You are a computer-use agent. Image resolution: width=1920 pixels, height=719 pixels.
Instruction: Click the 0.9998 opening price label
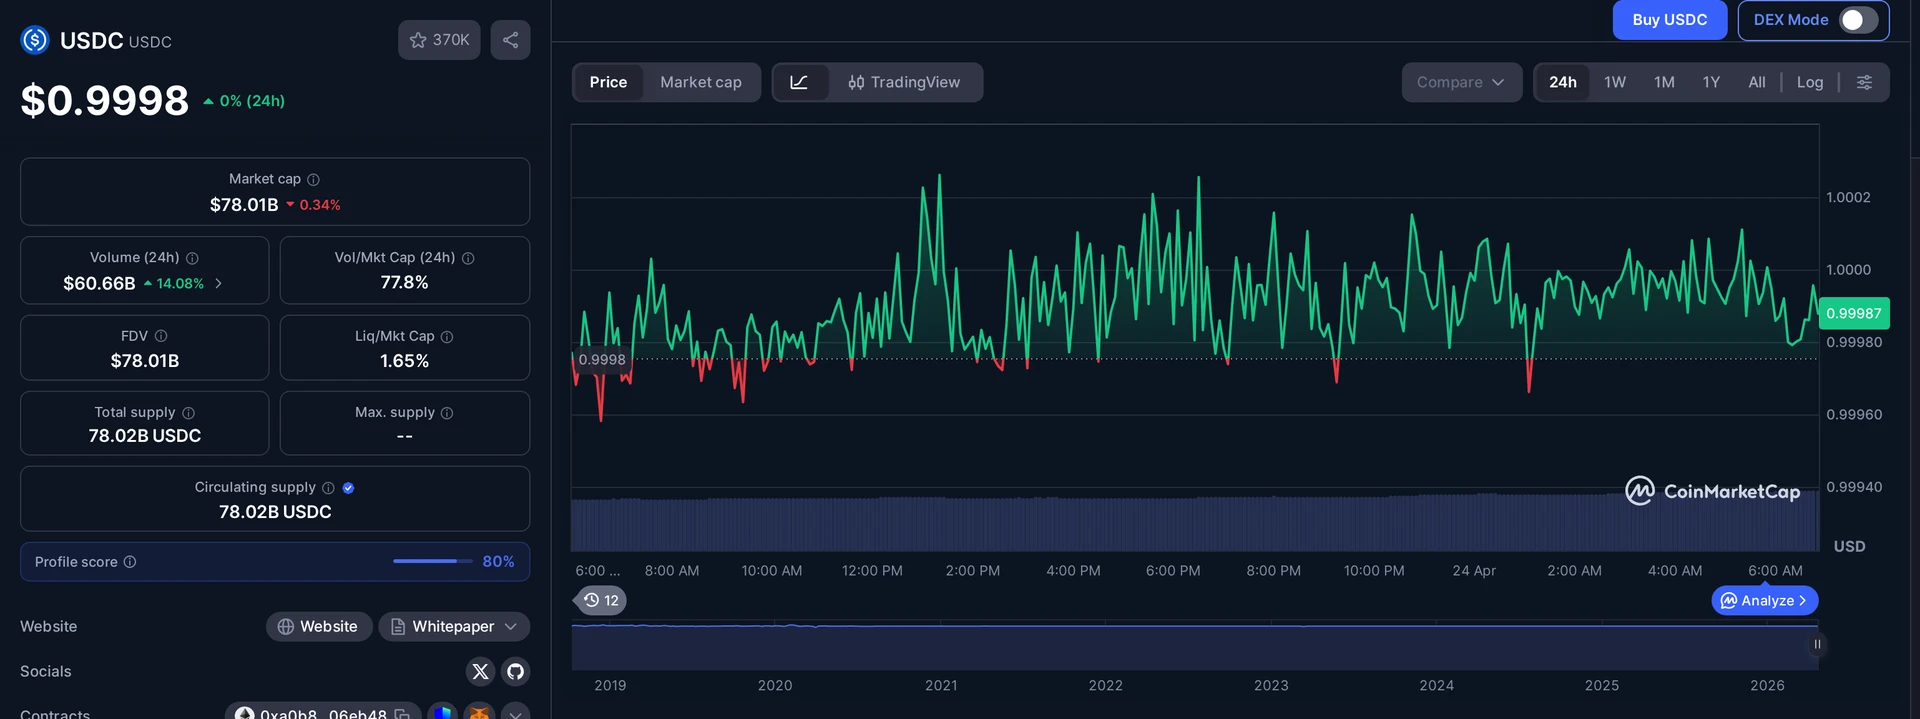click(602, 360)
